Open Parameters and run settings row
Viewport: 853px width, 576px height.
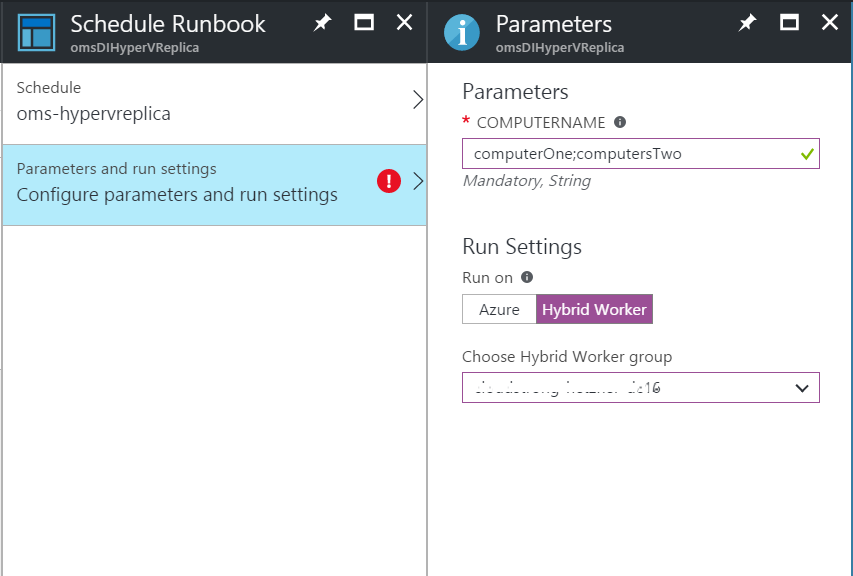coord(214,185)
